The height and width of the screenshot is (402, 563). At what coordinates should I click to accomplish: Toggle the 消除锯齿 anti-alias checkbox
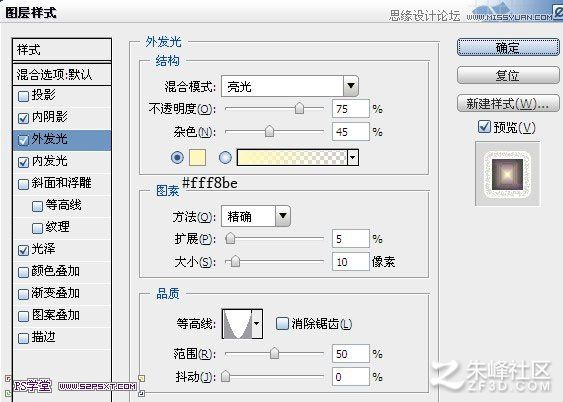click(x=282, y=323)
